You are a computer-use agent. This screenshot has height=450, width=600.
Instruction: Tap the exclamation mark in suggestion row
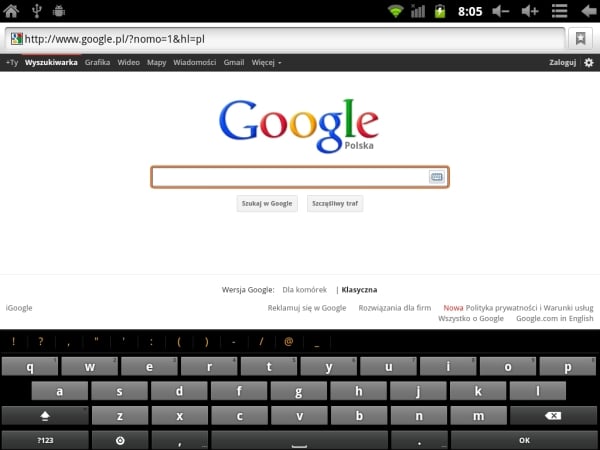pos(14,341)
